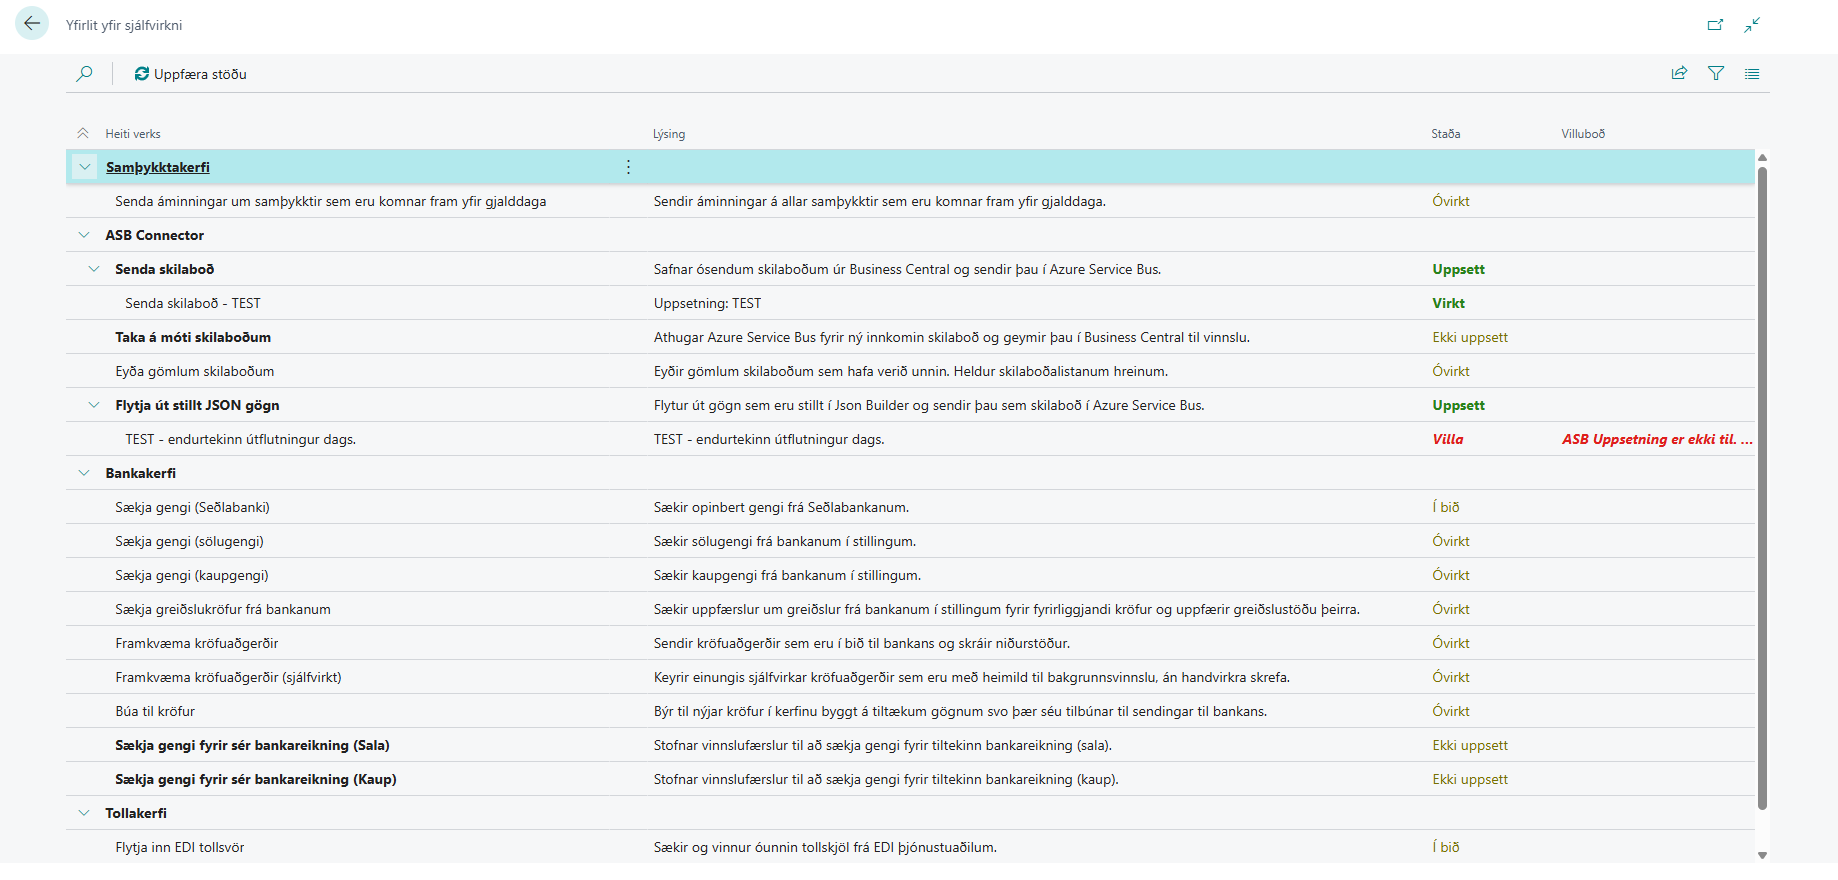Viewport: 1838px width, 880px height.
Task: Open the ASB Uppsetning error message
Action: (1657, 439)
